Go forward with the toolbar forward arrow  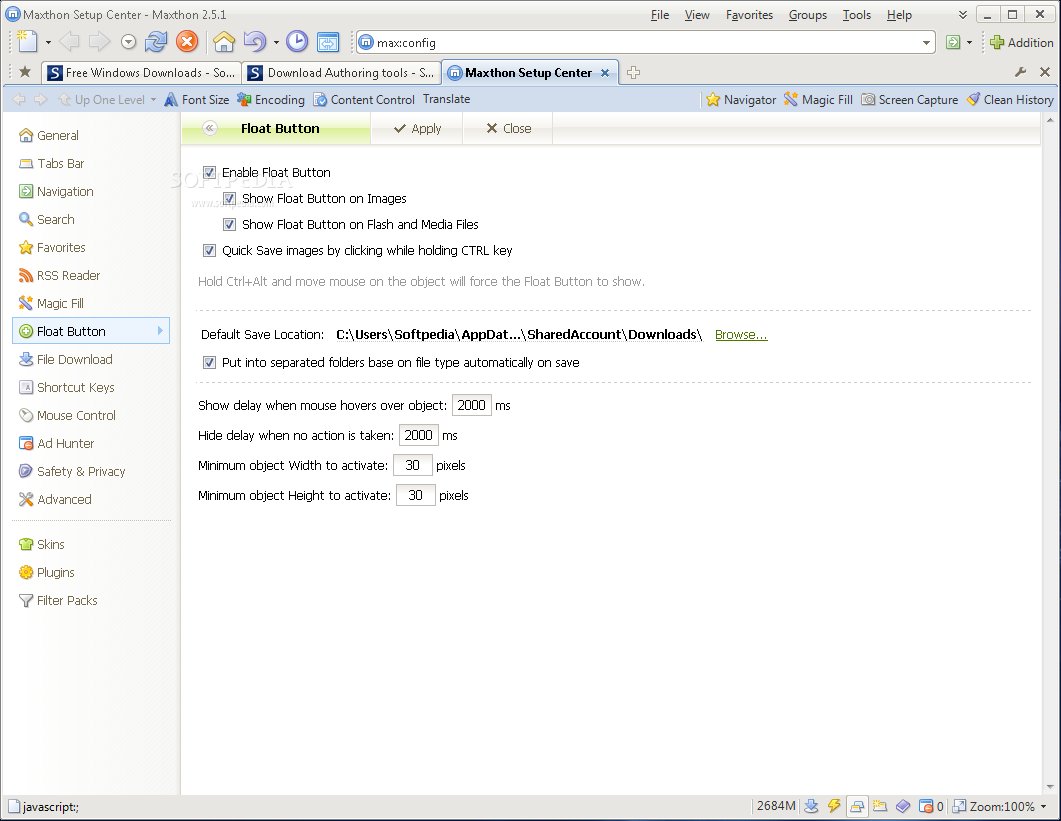pos(99,42)
